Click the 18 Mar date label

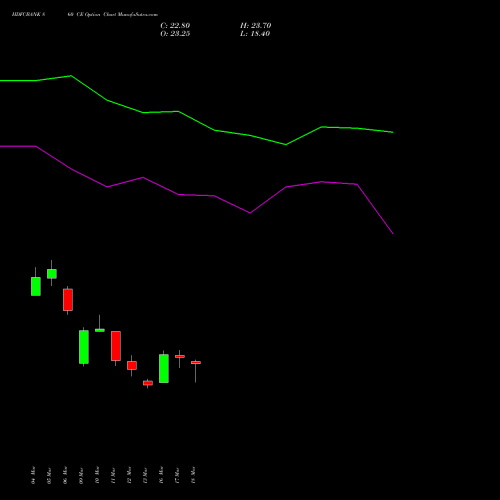(x=193, y=475)
